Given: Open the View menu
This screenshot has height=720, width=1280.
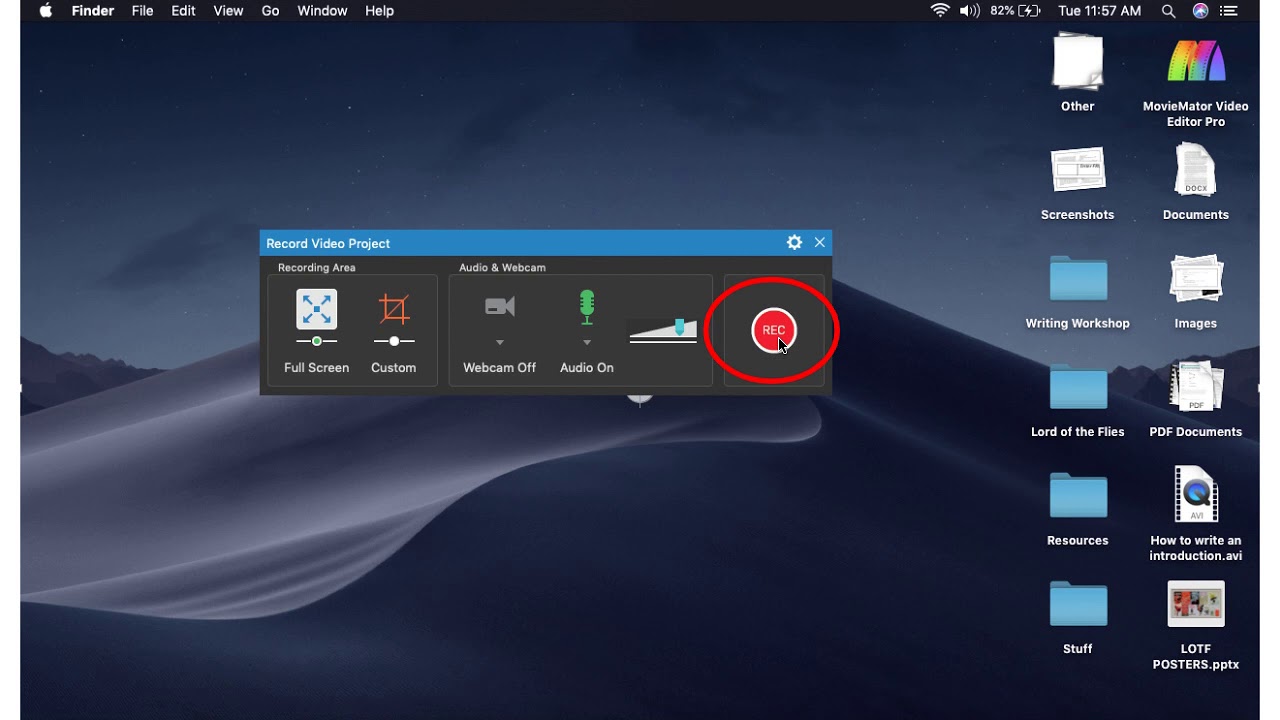Looking at the screenshot, I should pos(228,11).
